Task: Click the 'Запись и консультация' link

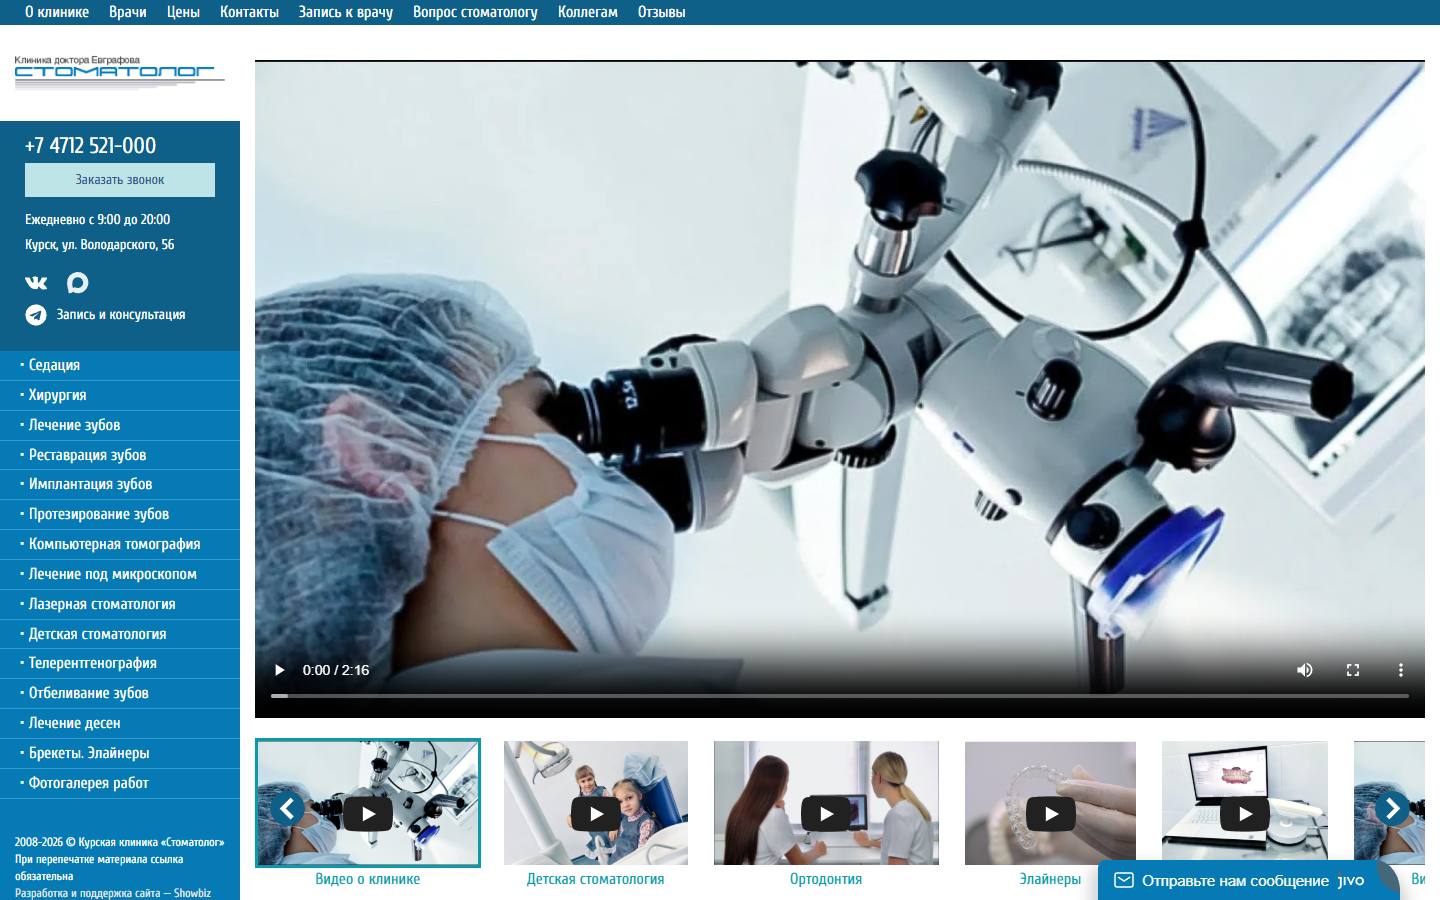Action: click(x=121, y=315)
